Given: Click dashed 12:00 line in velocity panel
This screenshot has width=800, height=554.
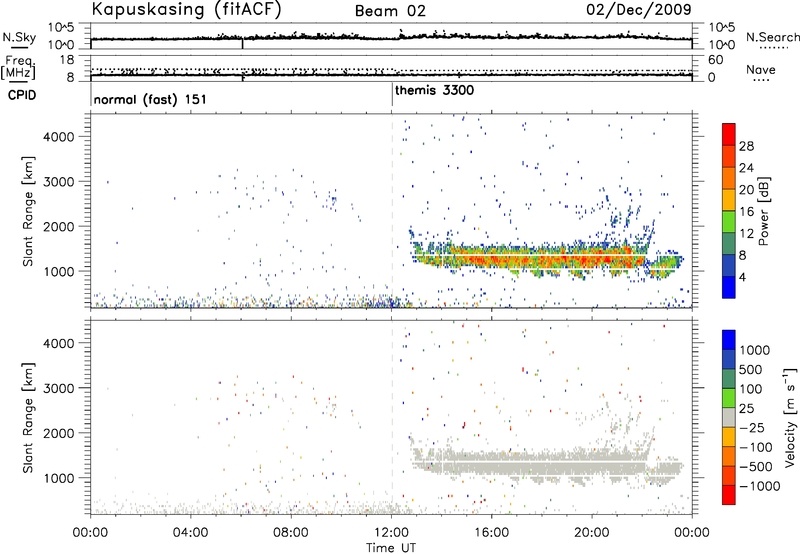Looking at the screenshot, I should [x=392, y=417].
